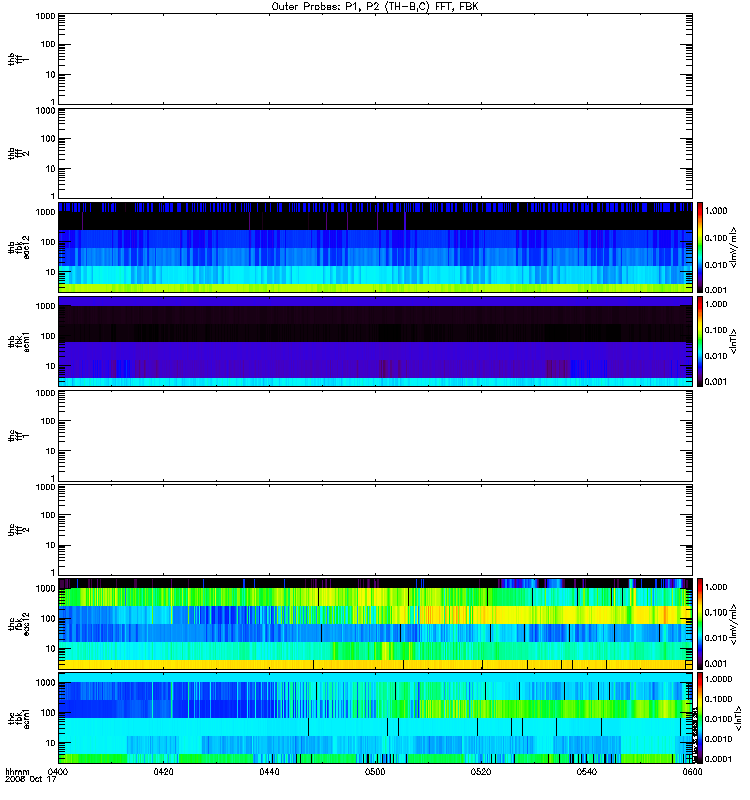This screenshot has width=750, height=800.
Task: Click the 'thc fbk scm1' y-axis title
Action: (19, 718)
